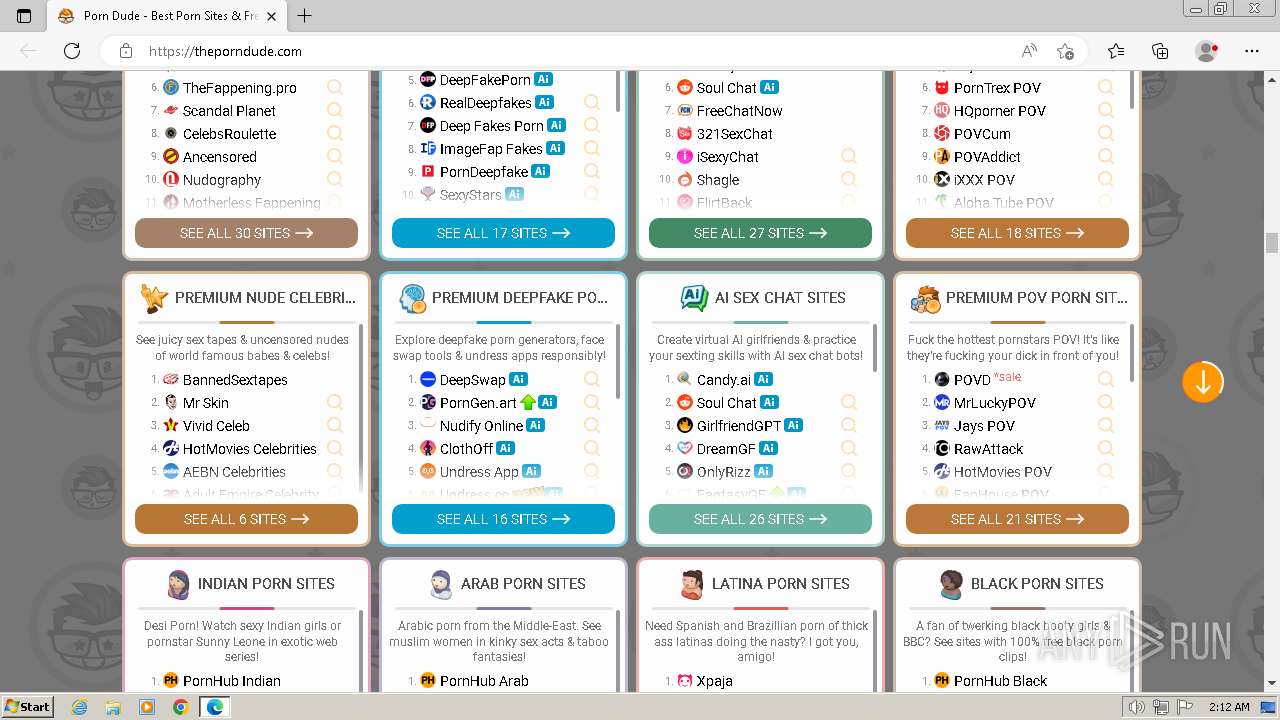Open the PornHub Black link
Viewport: 1280px width, 720px height.
[x=1000, y=681]
